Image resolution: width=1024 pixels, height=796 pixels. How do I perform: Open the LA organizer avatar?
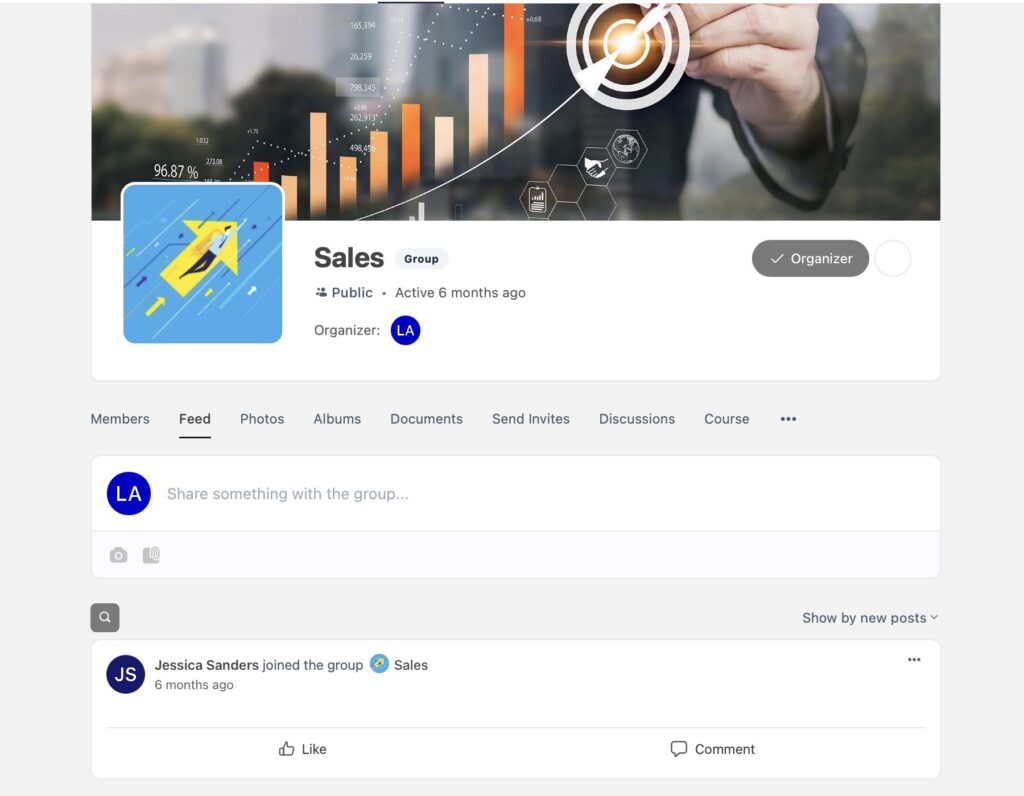pyautogui.click(x=405, y=330)
